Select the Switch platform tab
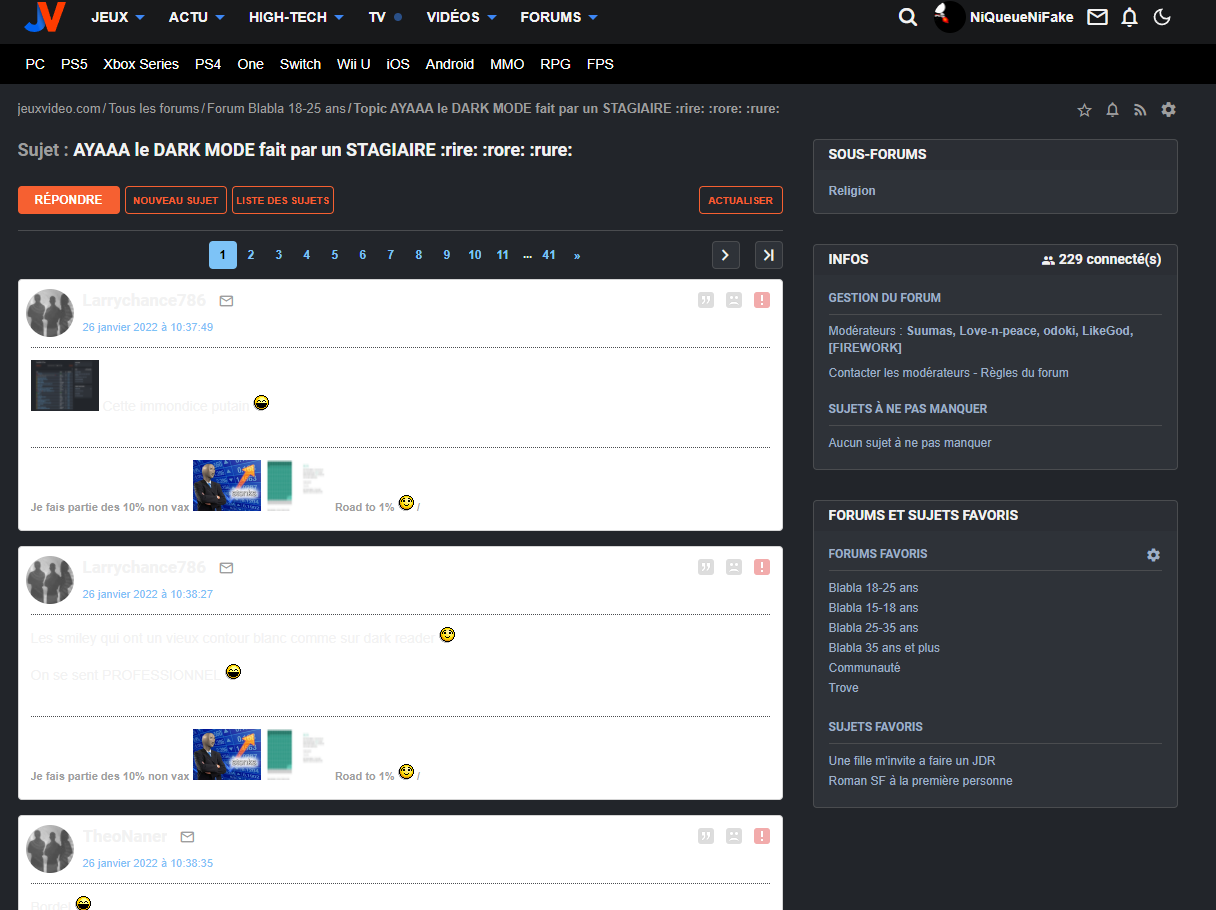 pyautogui.click(x=300, y=64)
